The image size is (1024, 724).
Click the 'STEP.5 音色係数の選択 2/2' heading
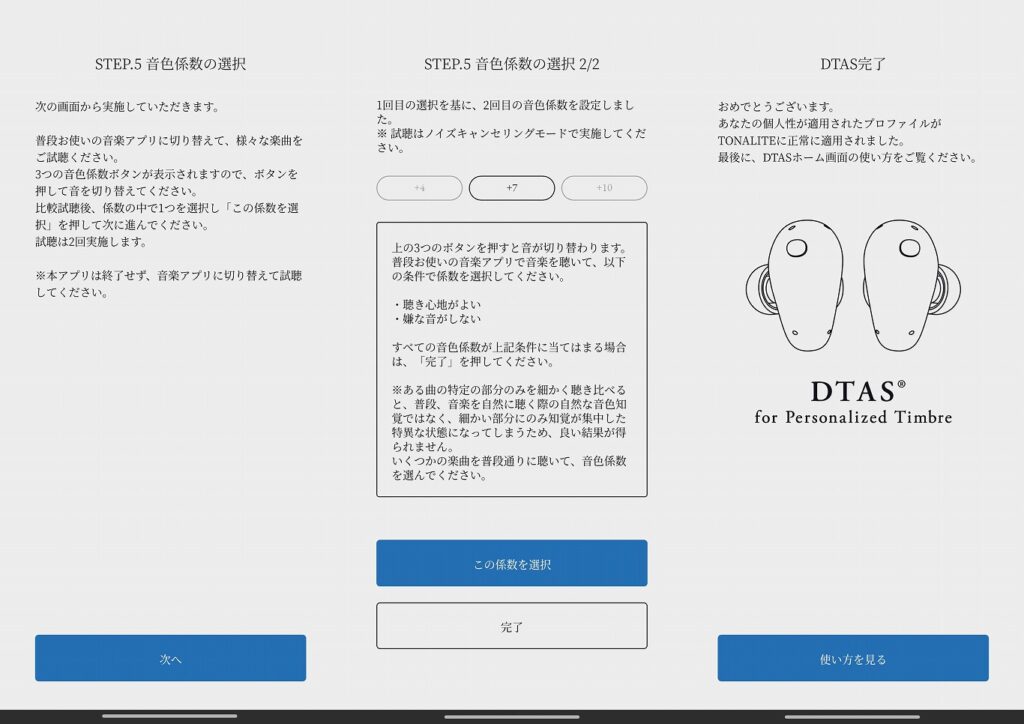[511, 64]
